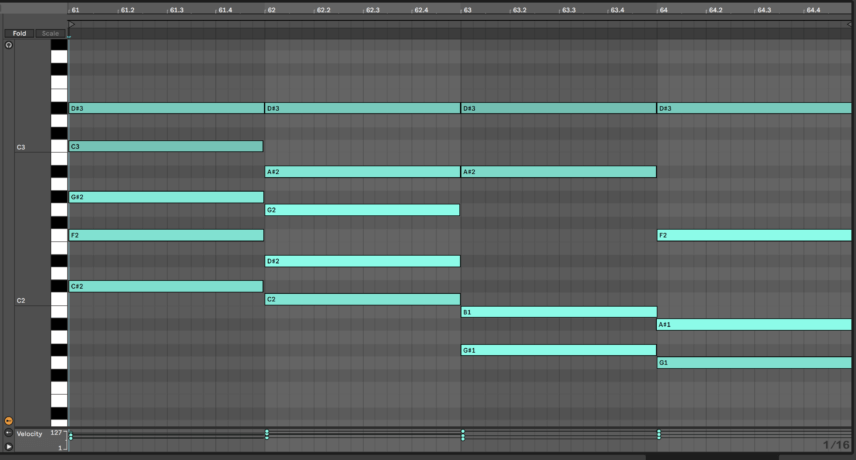
Task: Click the 1/16 grid size label
Action: coord(836,445)
